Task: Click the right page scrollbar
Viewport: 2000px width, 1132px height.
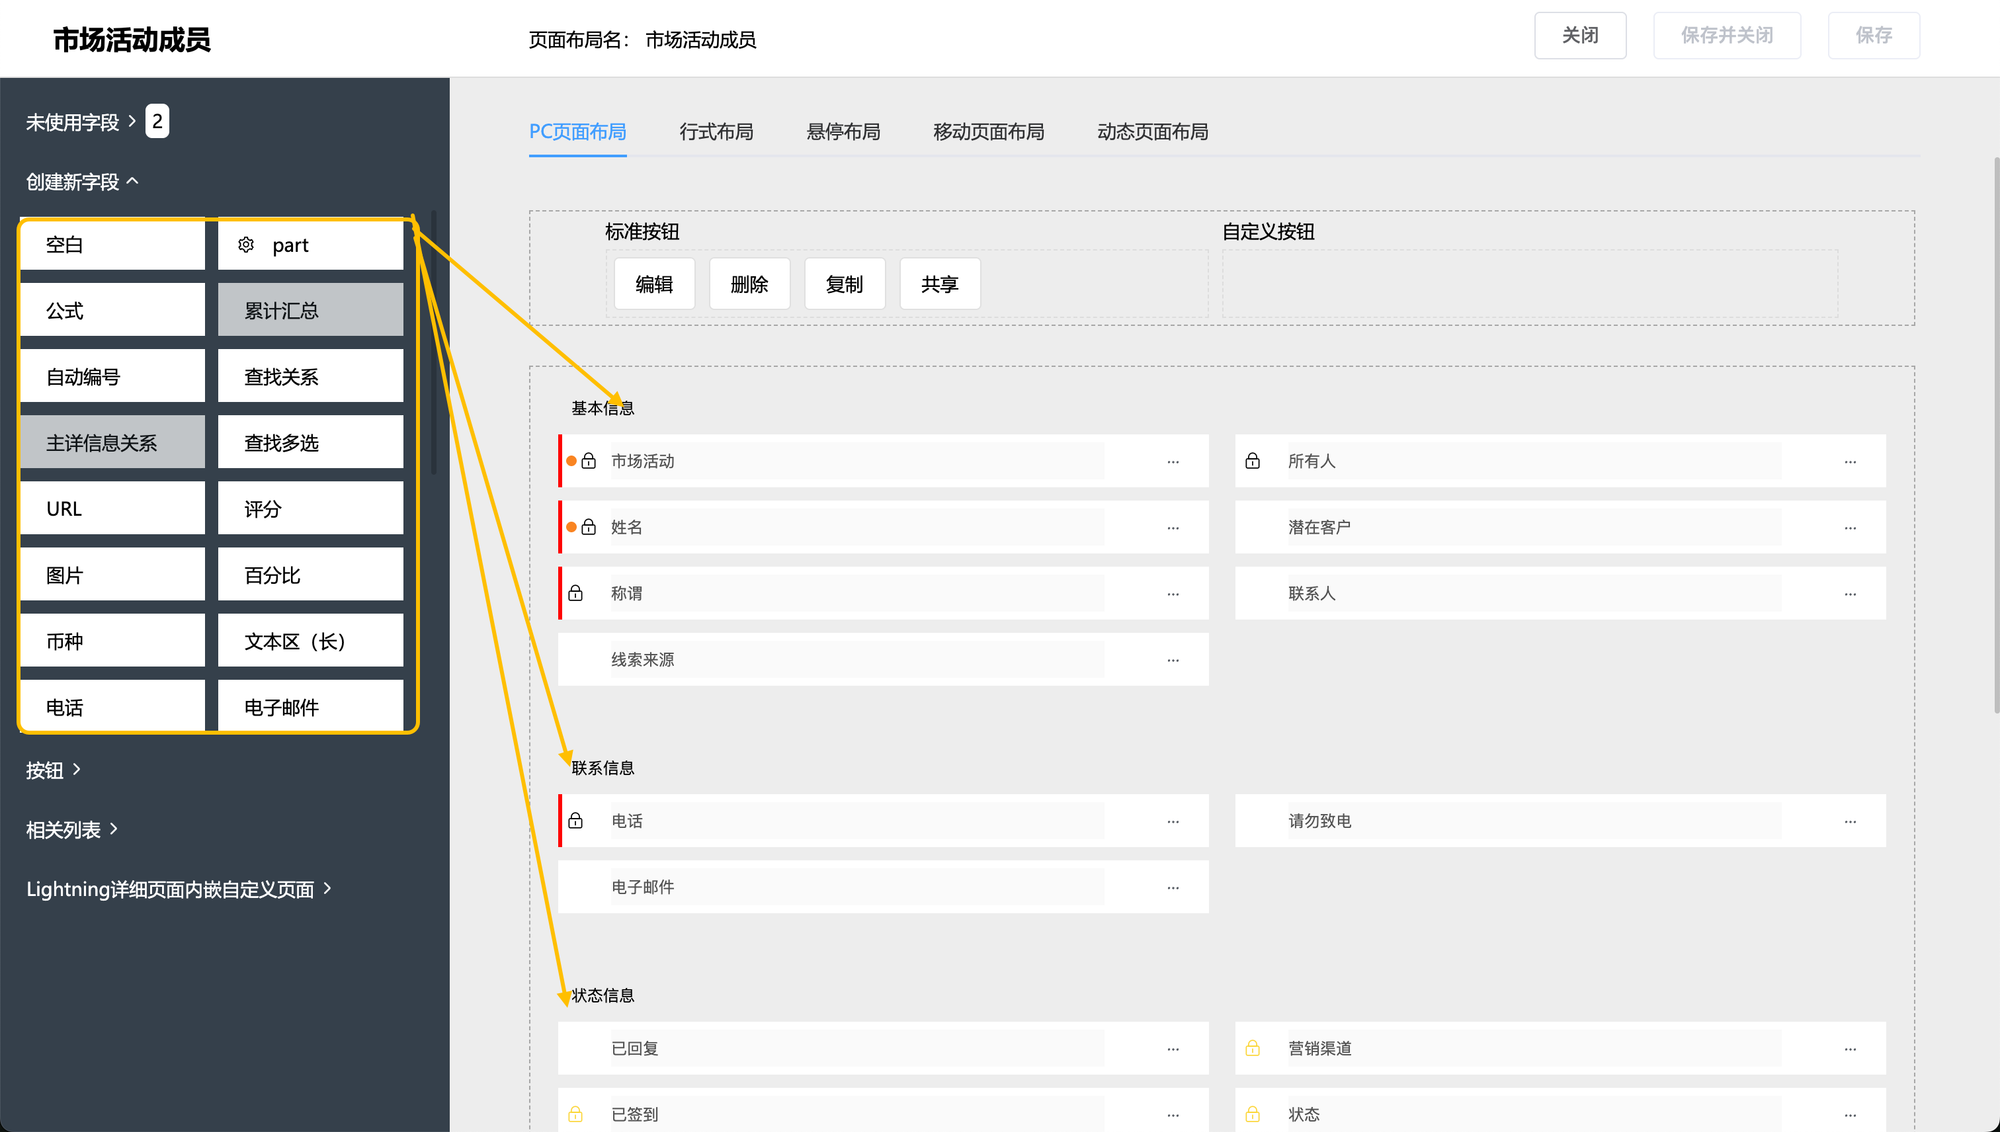Action: click(x=1996, y=435)
